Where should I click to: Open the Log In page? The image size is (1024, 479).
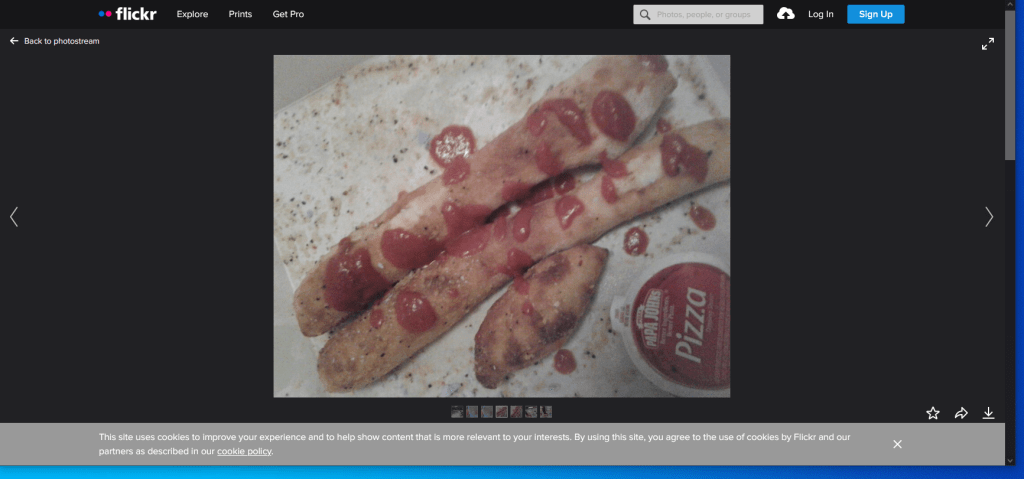click(x=820, y=14)
